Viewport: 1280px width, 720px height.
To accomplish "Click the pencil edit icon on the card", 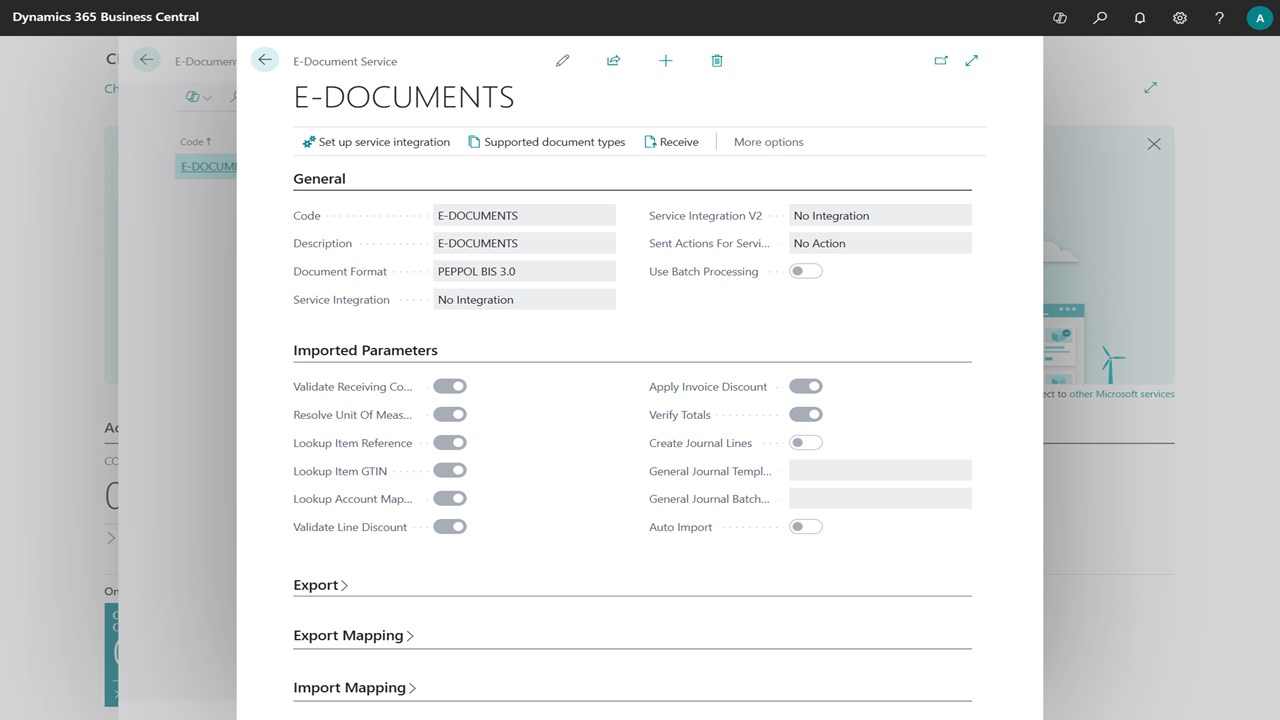I will (563, 61).
